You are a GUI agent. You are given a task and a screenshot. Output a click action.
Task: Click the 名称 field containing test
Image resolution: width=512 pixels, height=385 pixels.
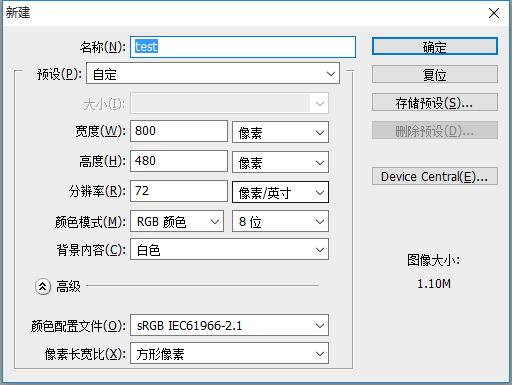pyautogui.click(x=243, y=47)
